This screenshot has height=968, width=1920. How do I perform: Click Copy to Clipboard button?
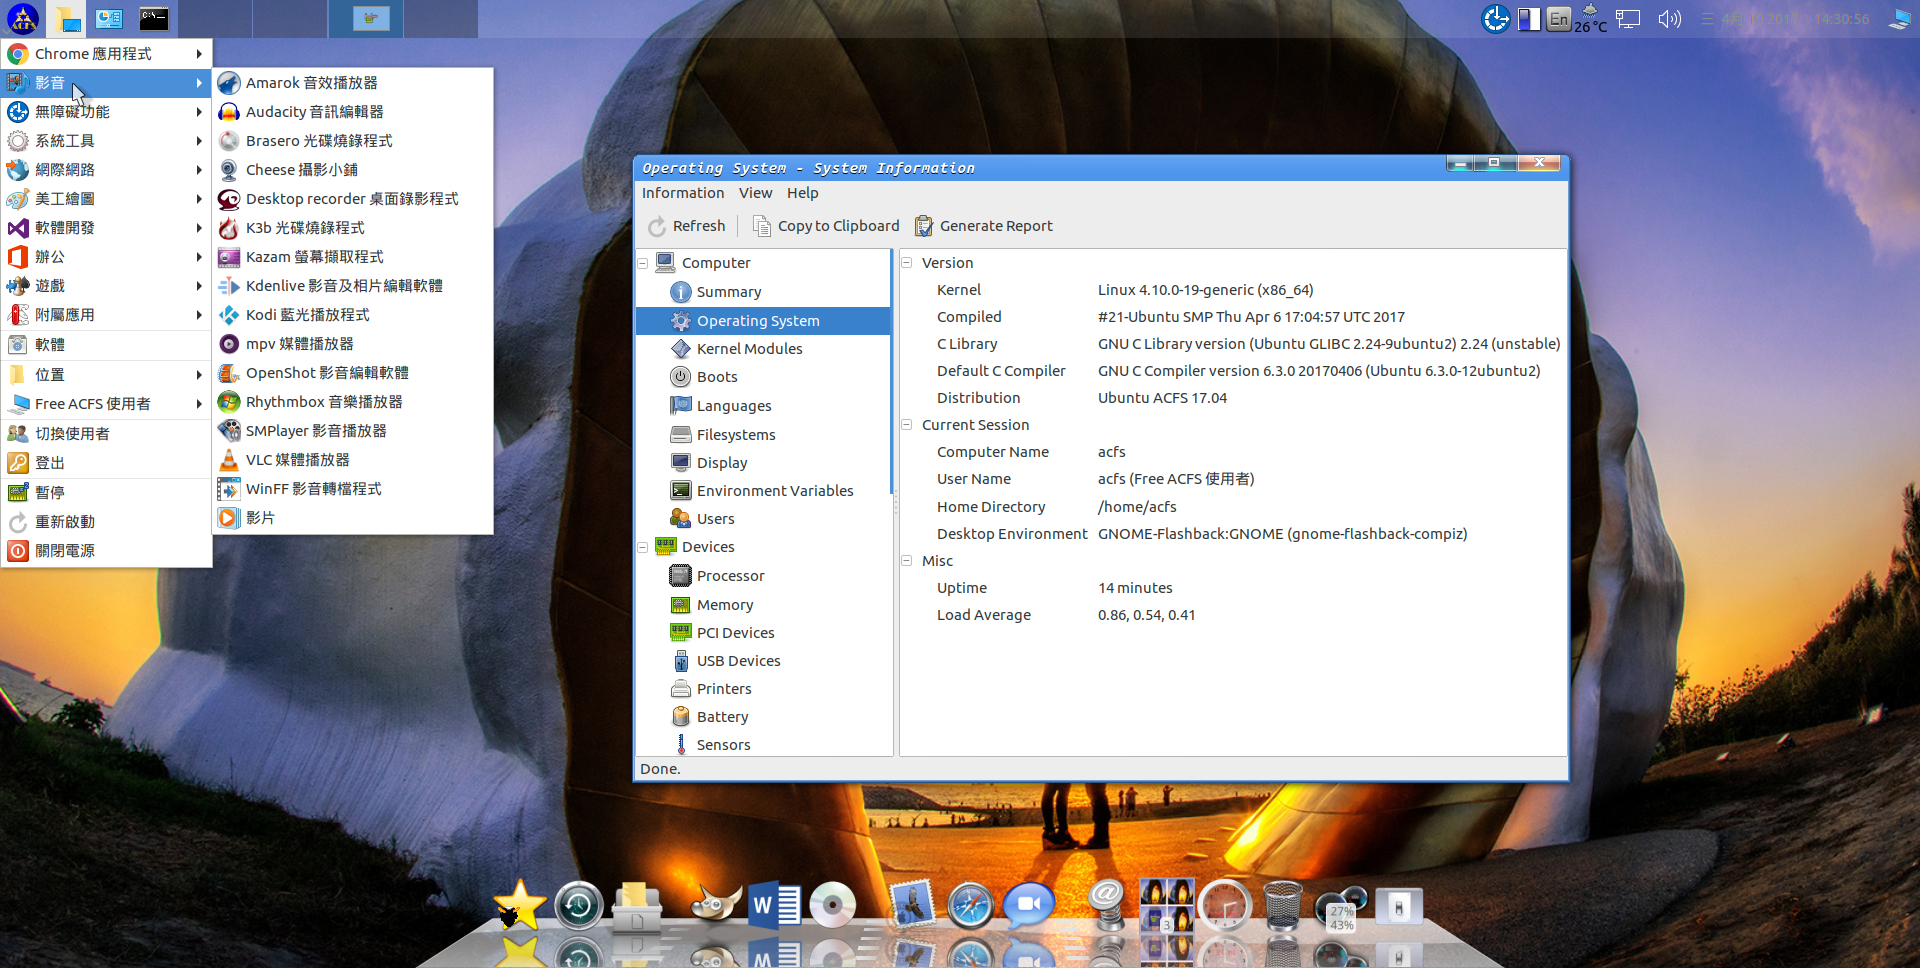tap(826, 227)
